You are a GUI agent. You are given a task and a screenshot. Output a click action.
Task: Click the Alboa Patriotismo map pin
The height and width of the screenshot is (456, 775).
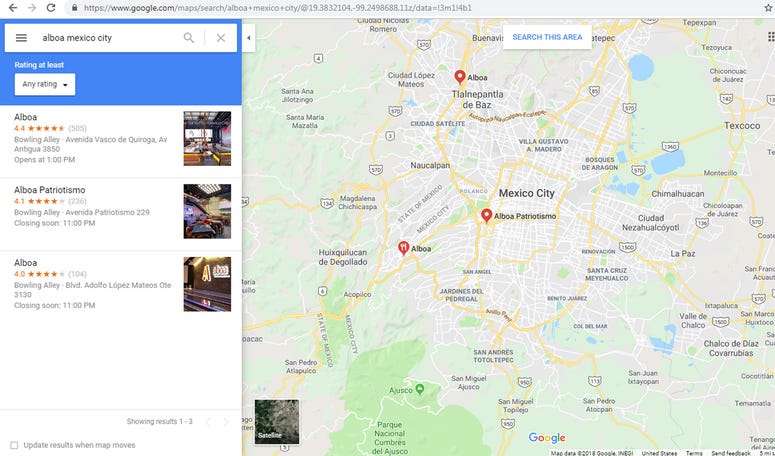point(486,215)
